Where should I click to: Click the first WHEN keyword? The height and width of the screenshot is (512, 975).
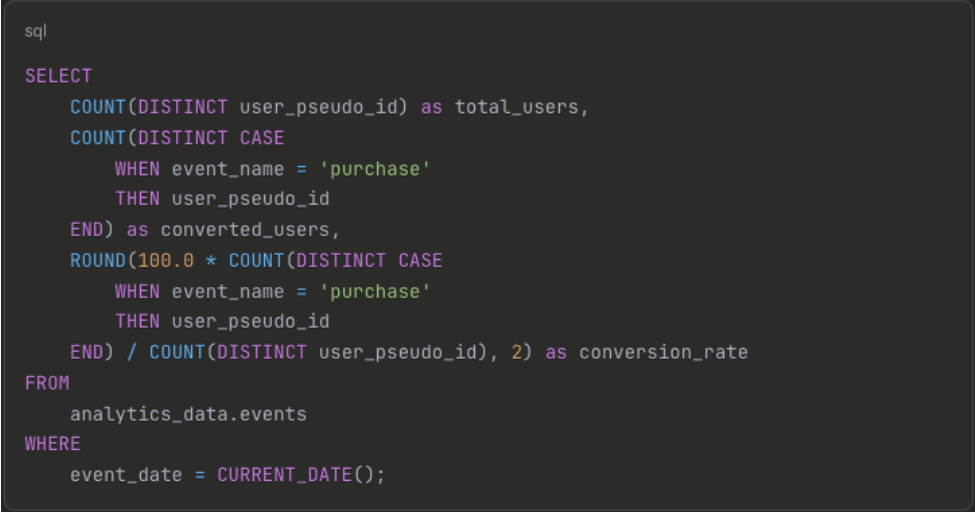pos(137,168)
